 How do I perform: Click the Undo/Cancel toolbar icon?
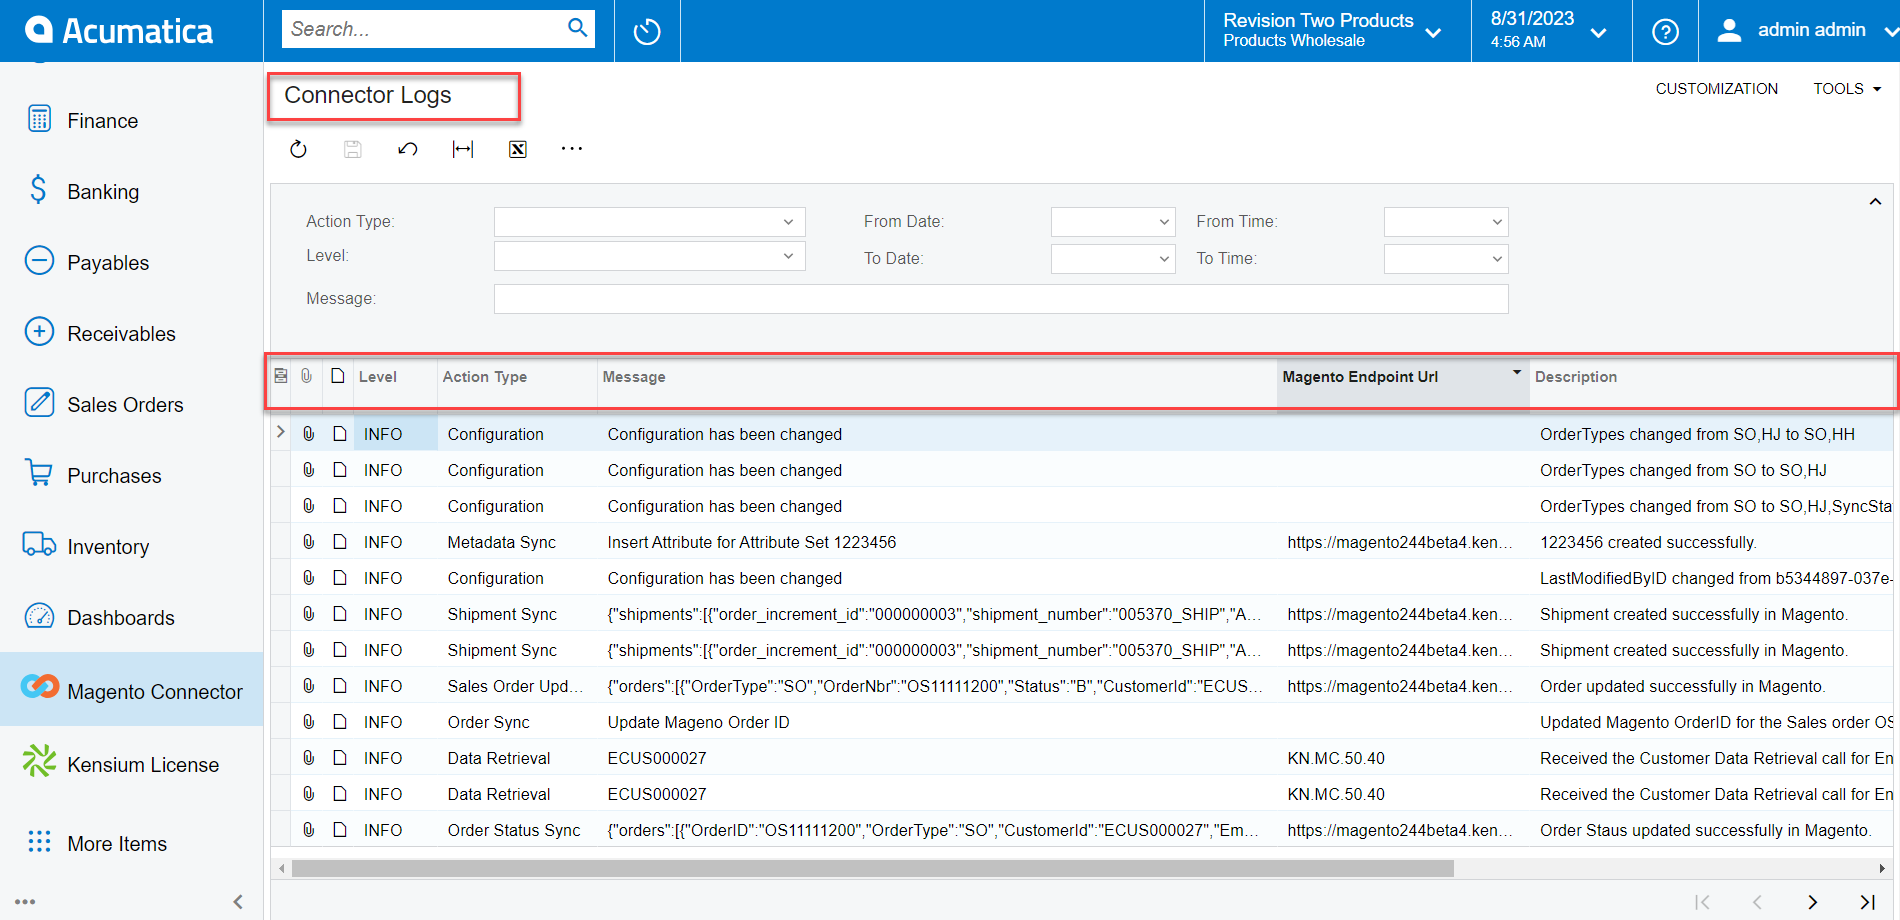pyautogui.click(x=407, y=148)
